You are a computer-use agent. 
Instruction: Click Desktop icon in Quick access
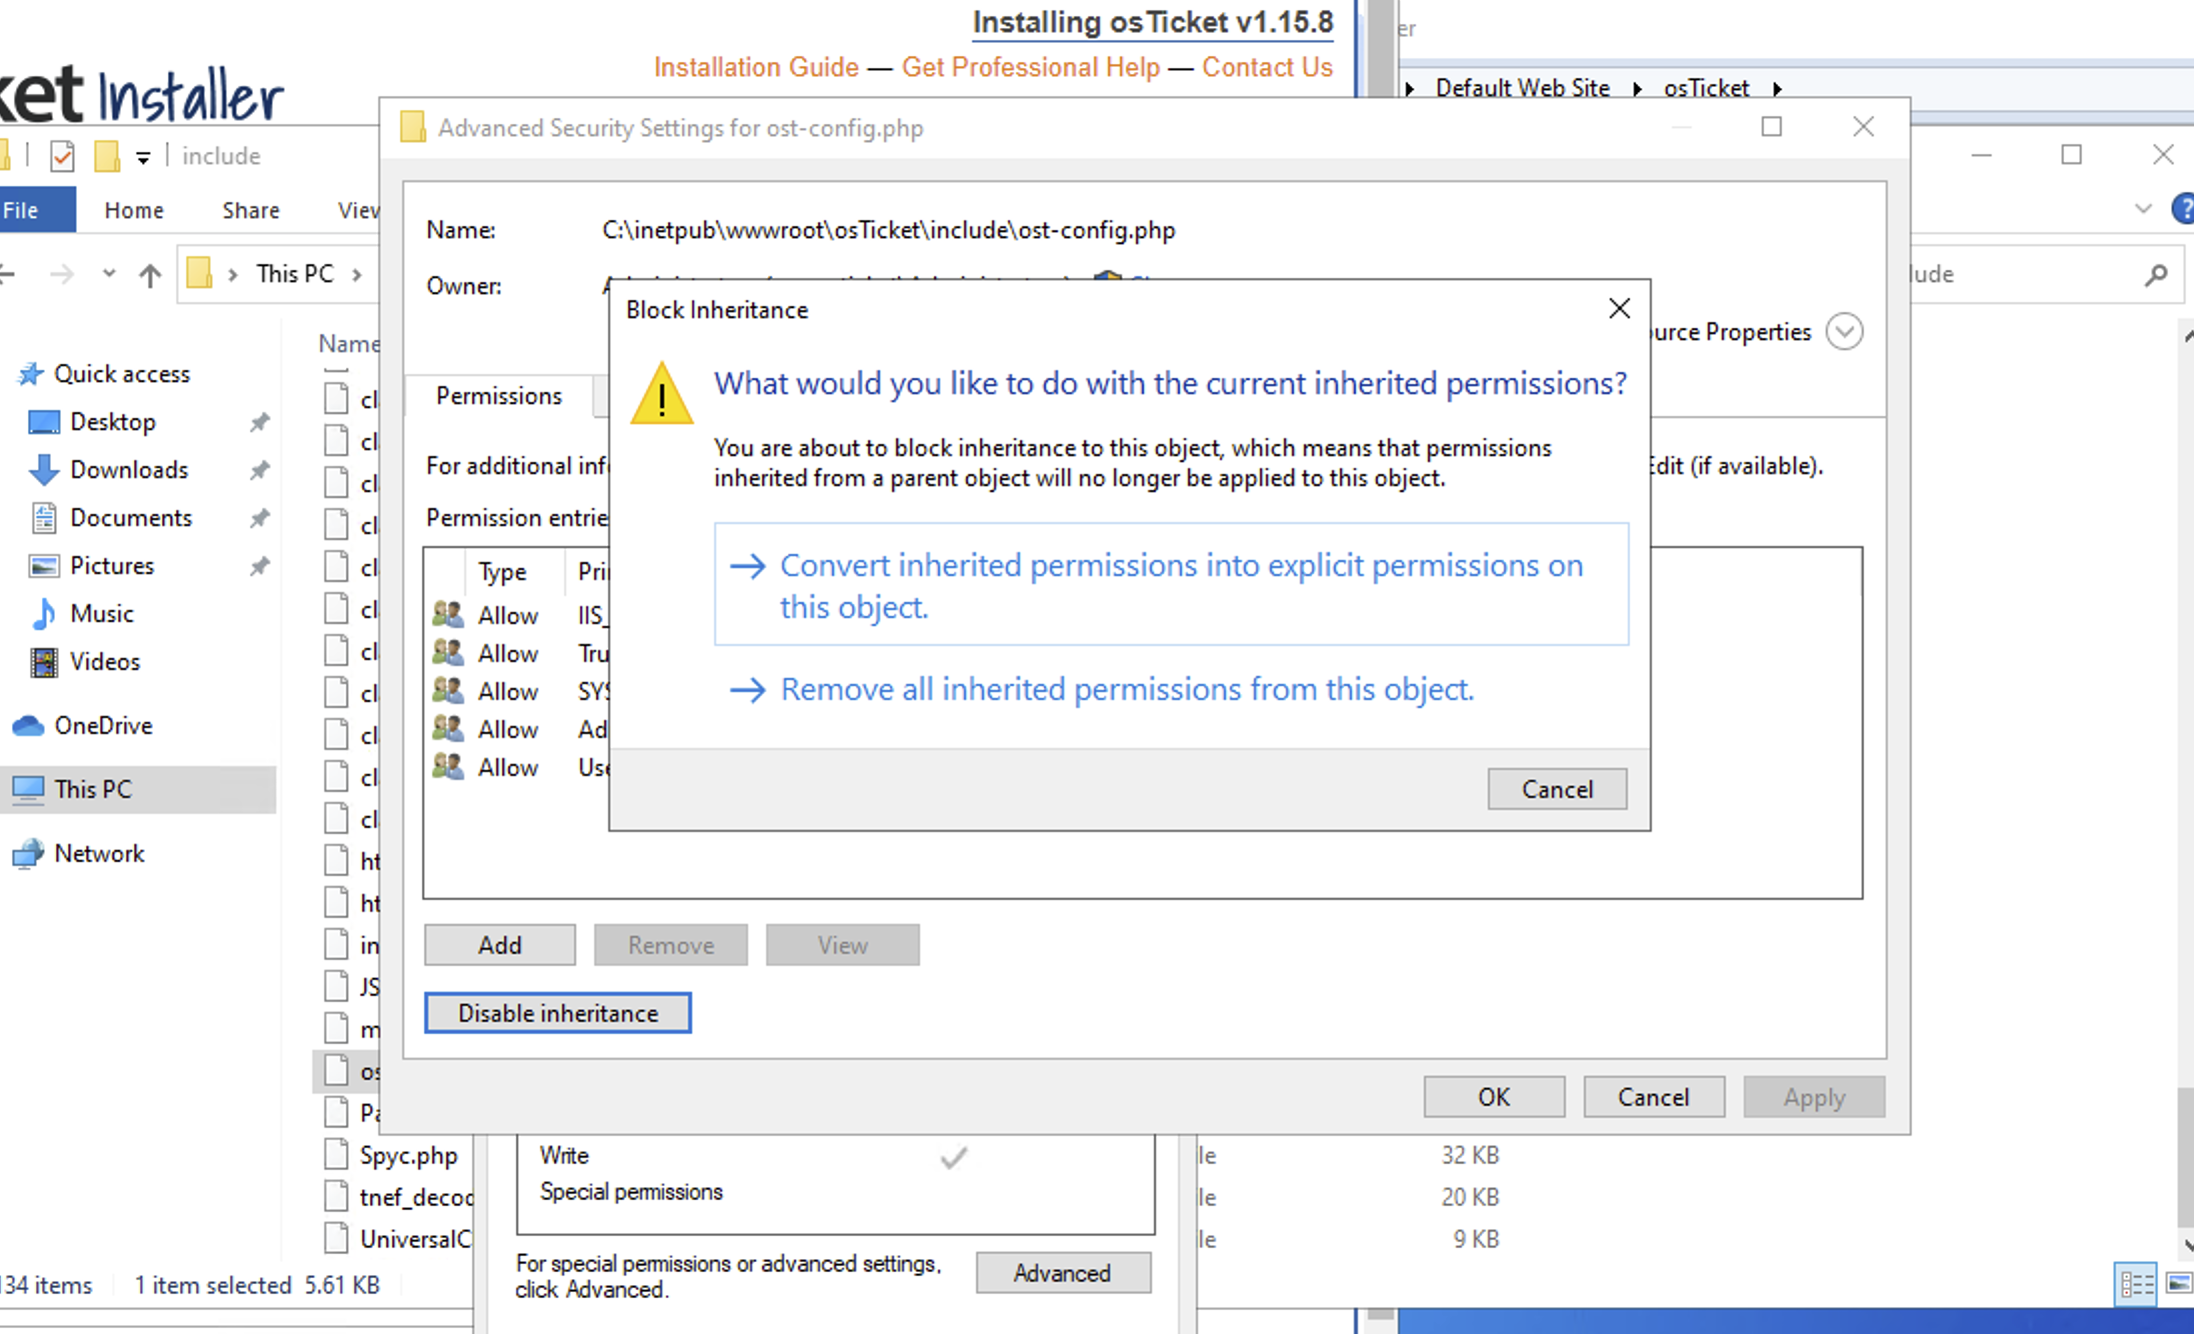click(x=44, y=422)
